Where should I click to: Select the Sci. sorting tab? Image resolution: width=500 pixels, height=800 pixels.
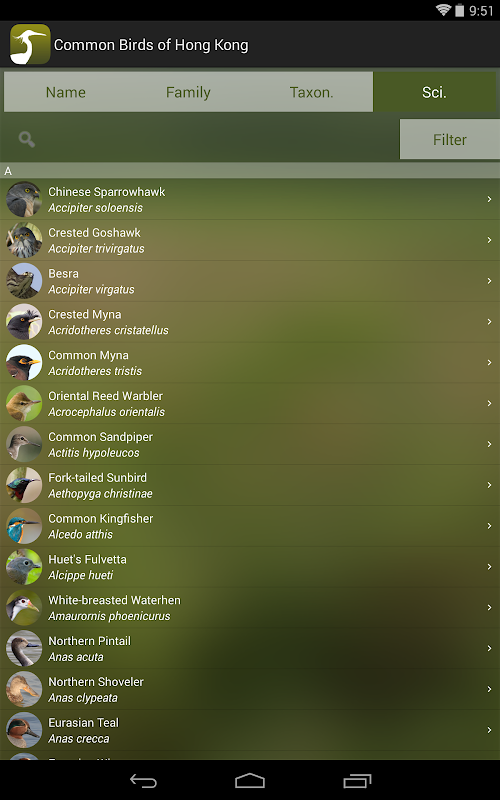(434, 92)
